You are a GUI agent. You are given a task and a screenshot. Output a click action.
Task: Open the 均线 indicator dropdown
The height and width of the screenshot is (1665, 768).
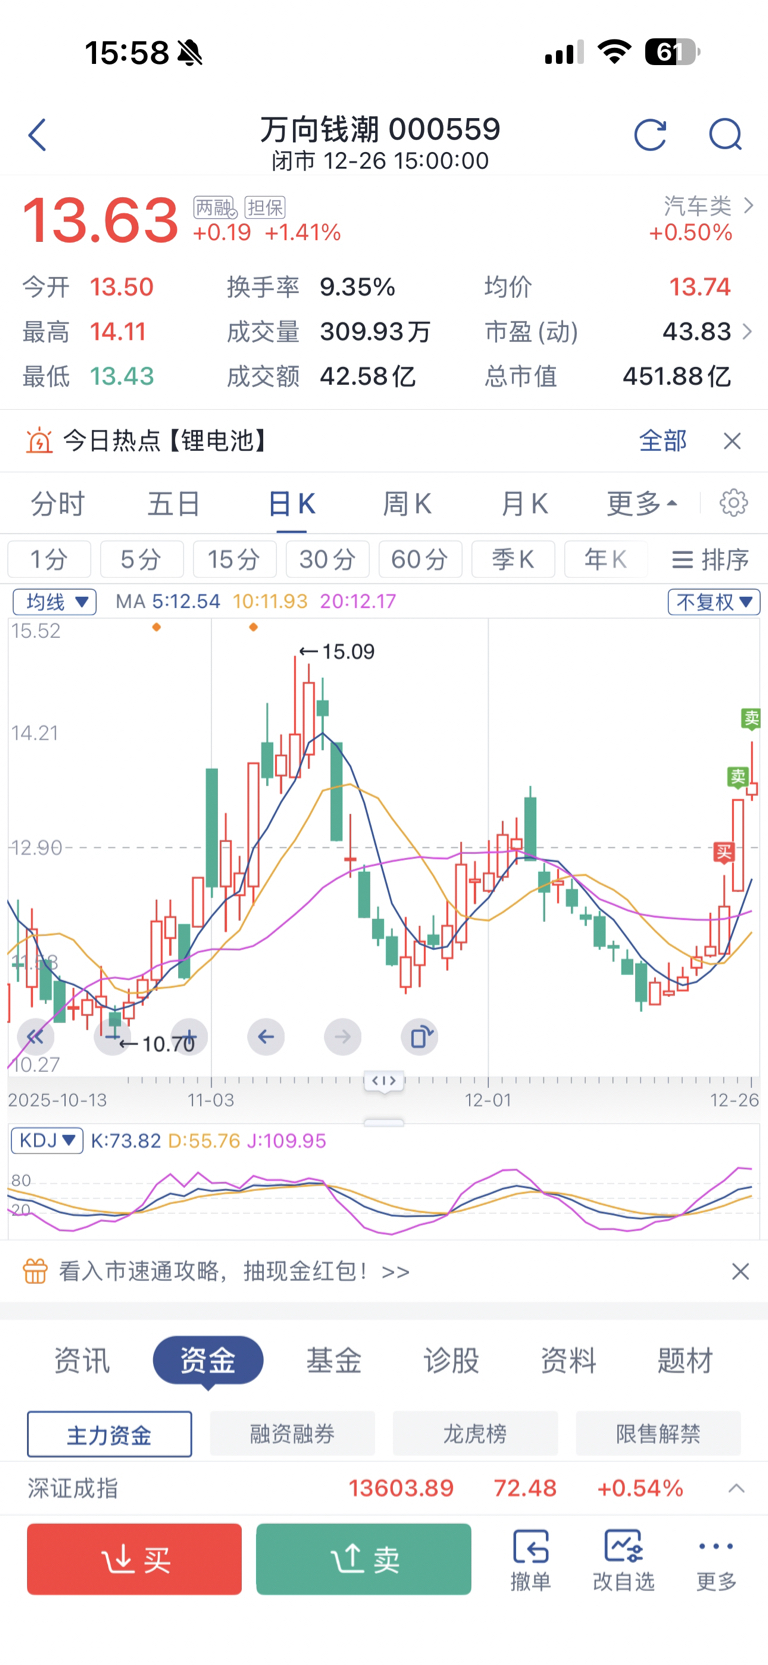pyautogui.click(x=55, y=602)
